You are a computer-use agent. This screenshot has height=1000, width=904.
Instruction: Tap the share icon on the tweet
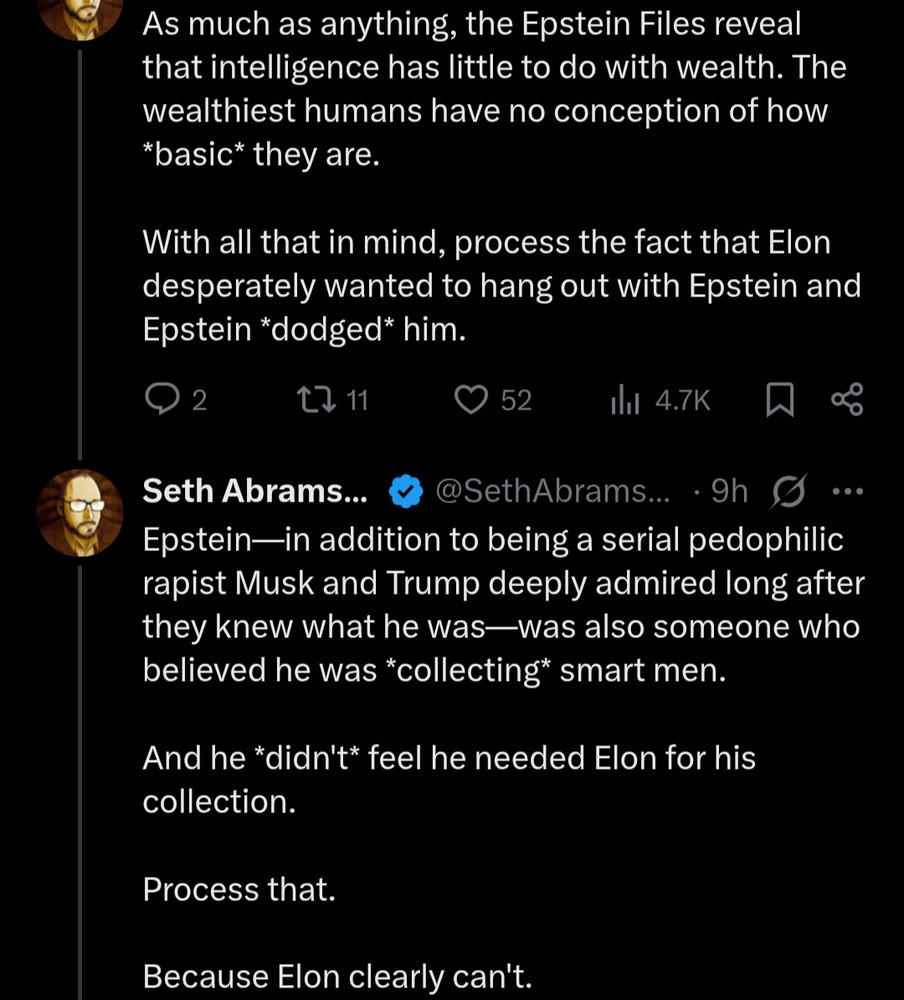[846, 400]
